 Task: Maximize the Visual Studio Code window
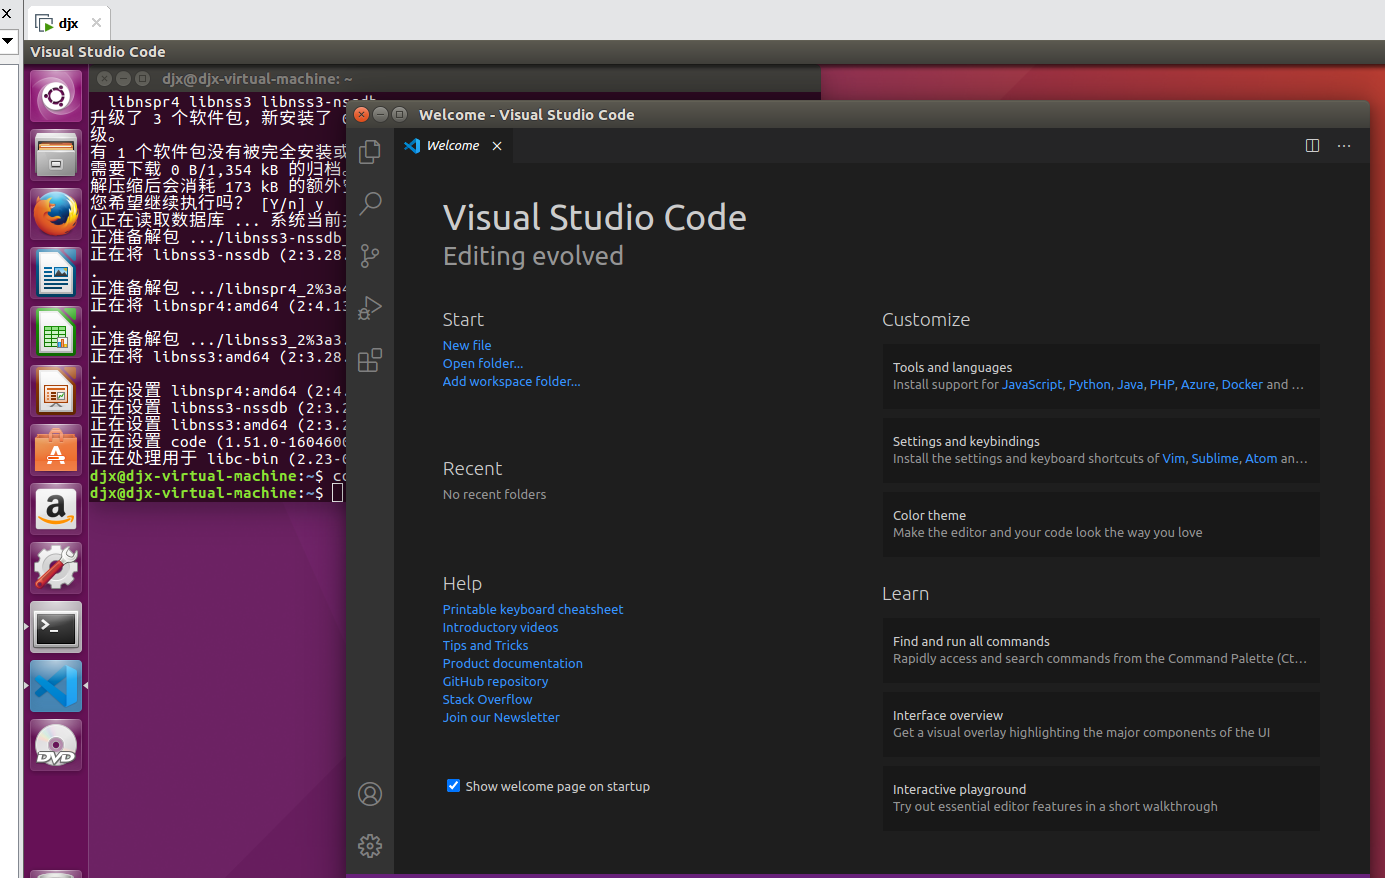click(399, 114)
